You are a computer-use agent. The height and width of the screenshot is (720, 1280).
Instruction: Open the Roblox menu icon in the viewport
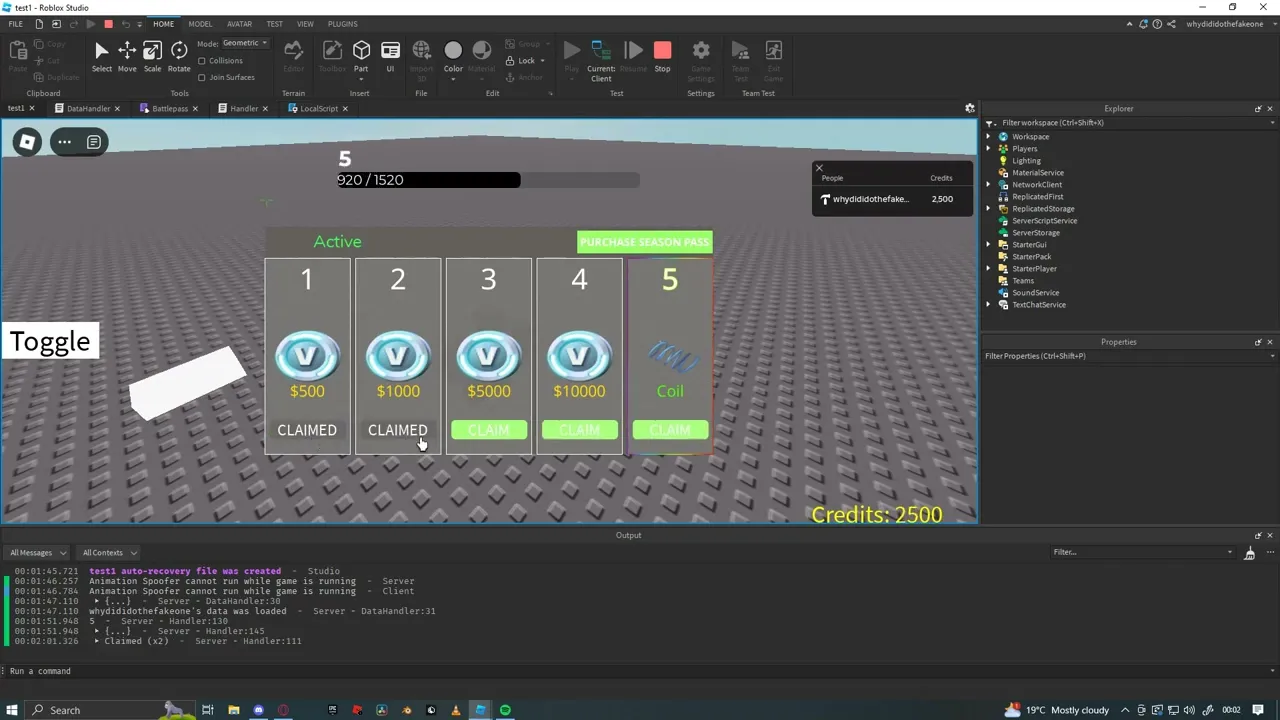pos(27,142)
